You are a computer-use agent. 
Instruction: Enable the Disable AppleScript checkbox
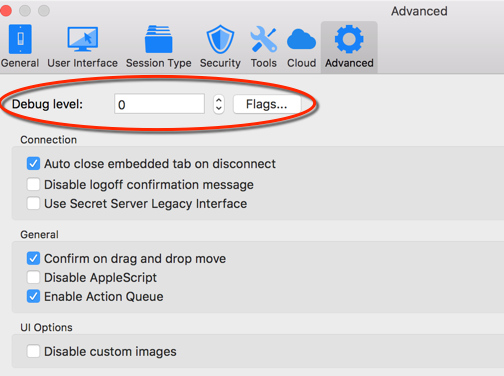[33, 277]
